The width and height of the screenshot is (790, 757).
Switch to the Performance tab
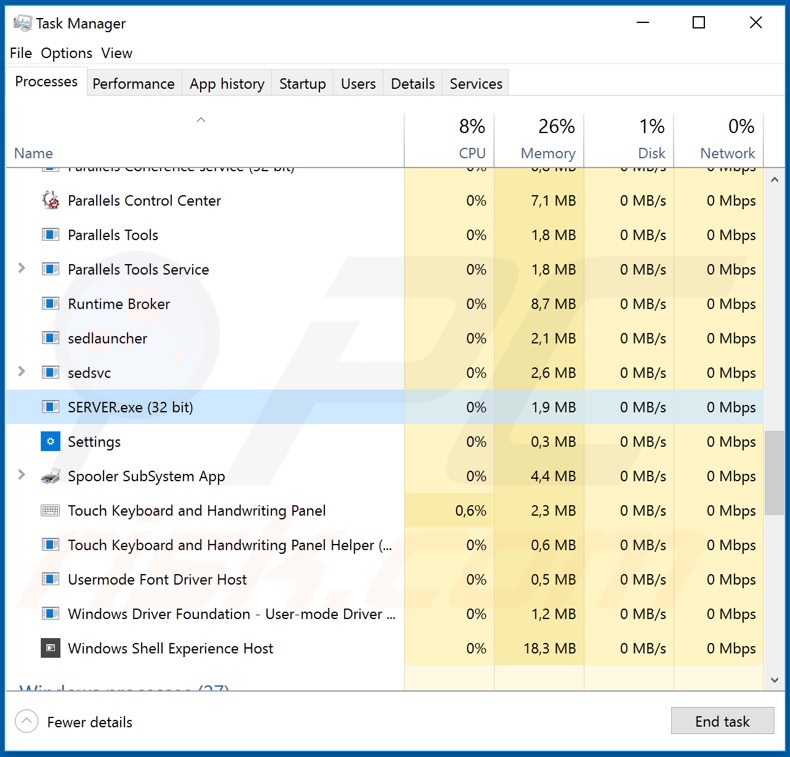tap(134, 84)
